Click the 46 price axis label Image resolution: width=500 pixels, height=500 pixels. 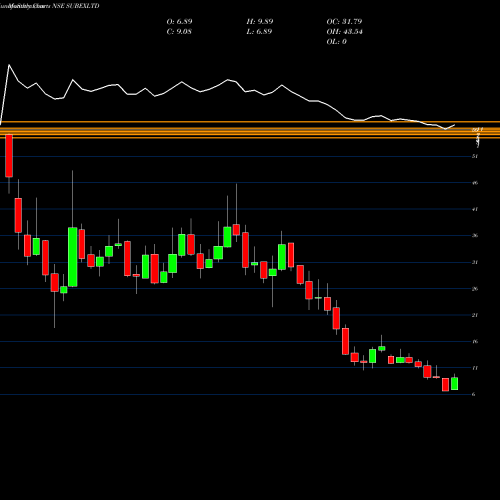click(x=475, y=183)
